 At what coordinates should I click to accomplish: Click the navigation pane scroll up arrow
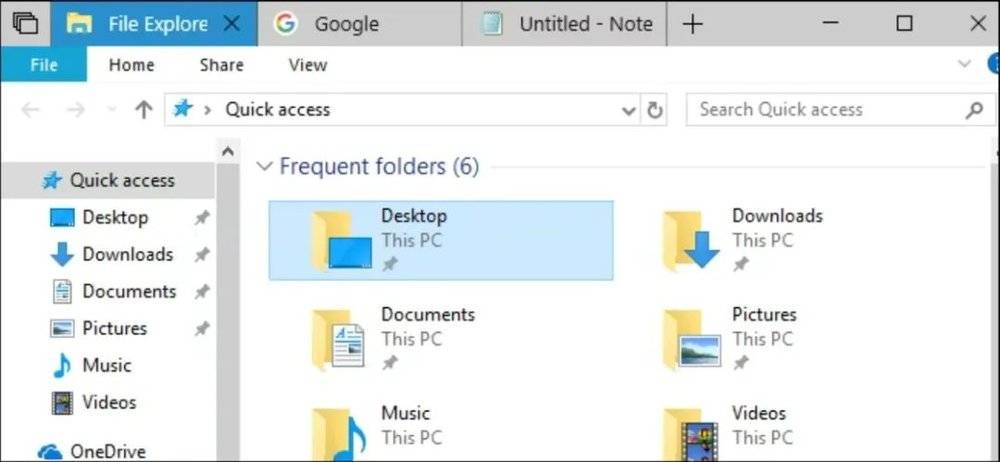[228, 152]
